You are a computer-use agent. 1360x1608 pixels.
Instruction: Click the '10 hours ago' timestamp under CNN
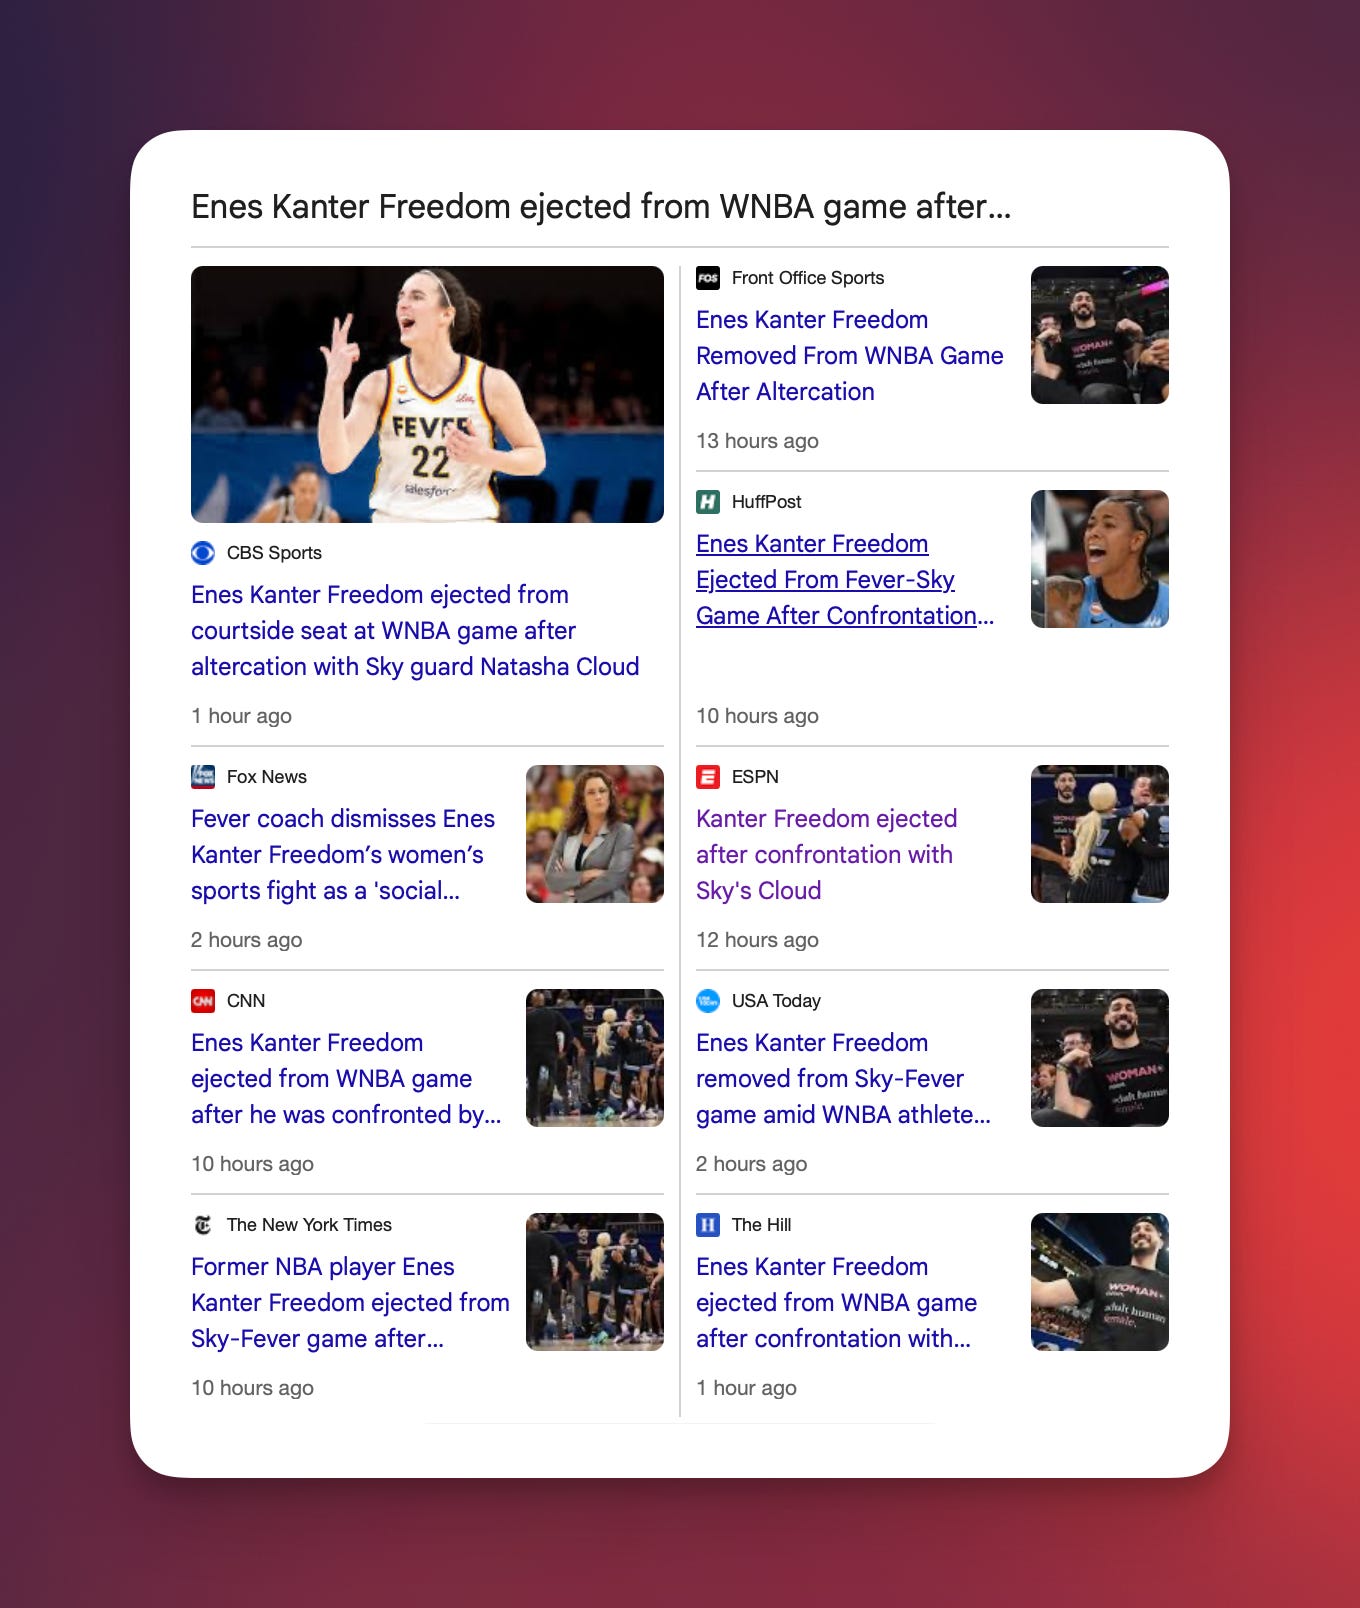252,1164
